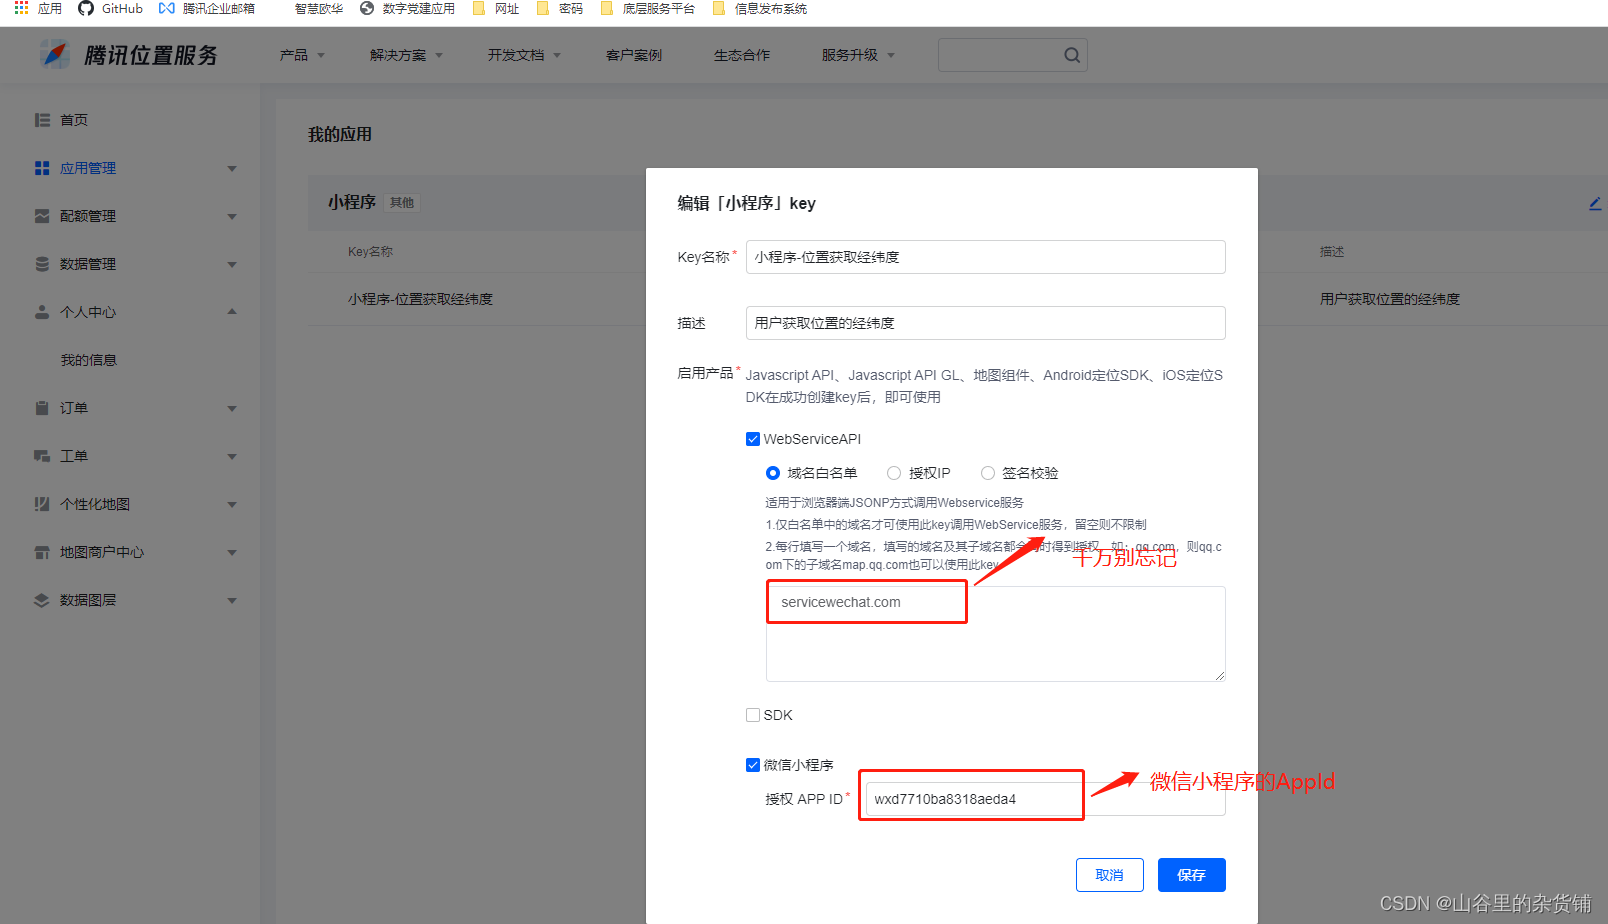Viewport: 1608px width, 924px height.
Task: Open the 解决方案 top menu
Action: [x=406, y=55]
